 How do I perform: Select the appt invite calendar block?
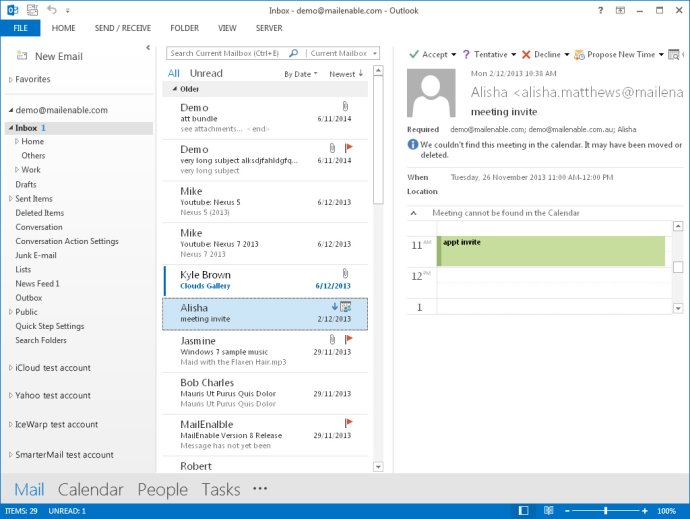(x=551, y=251)
